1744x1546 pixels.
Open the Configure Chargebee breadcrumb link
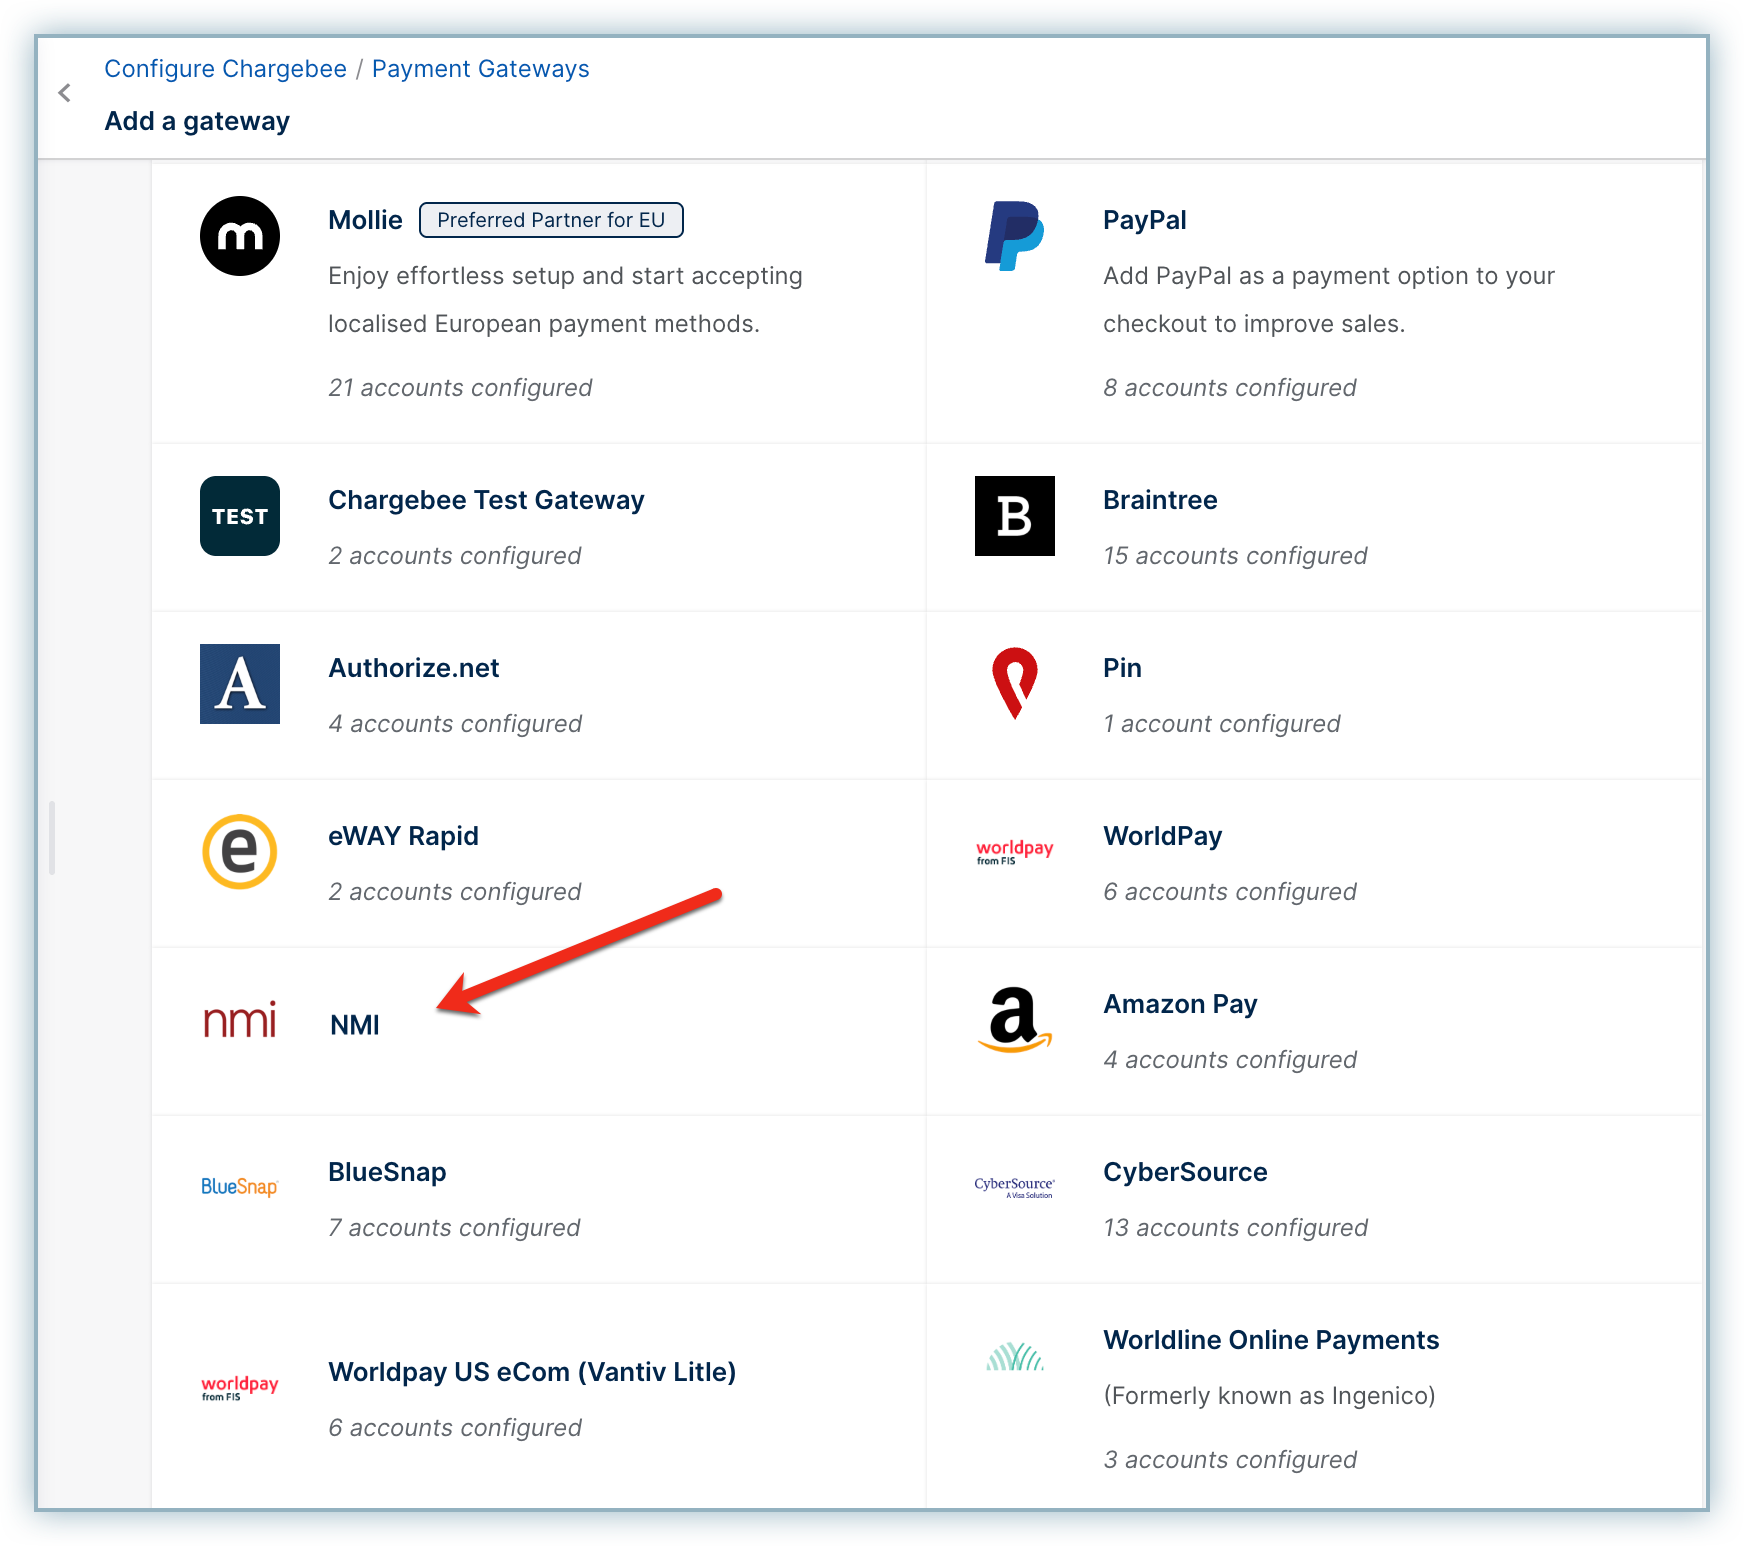pyautogui.click(x=225, y=69)
